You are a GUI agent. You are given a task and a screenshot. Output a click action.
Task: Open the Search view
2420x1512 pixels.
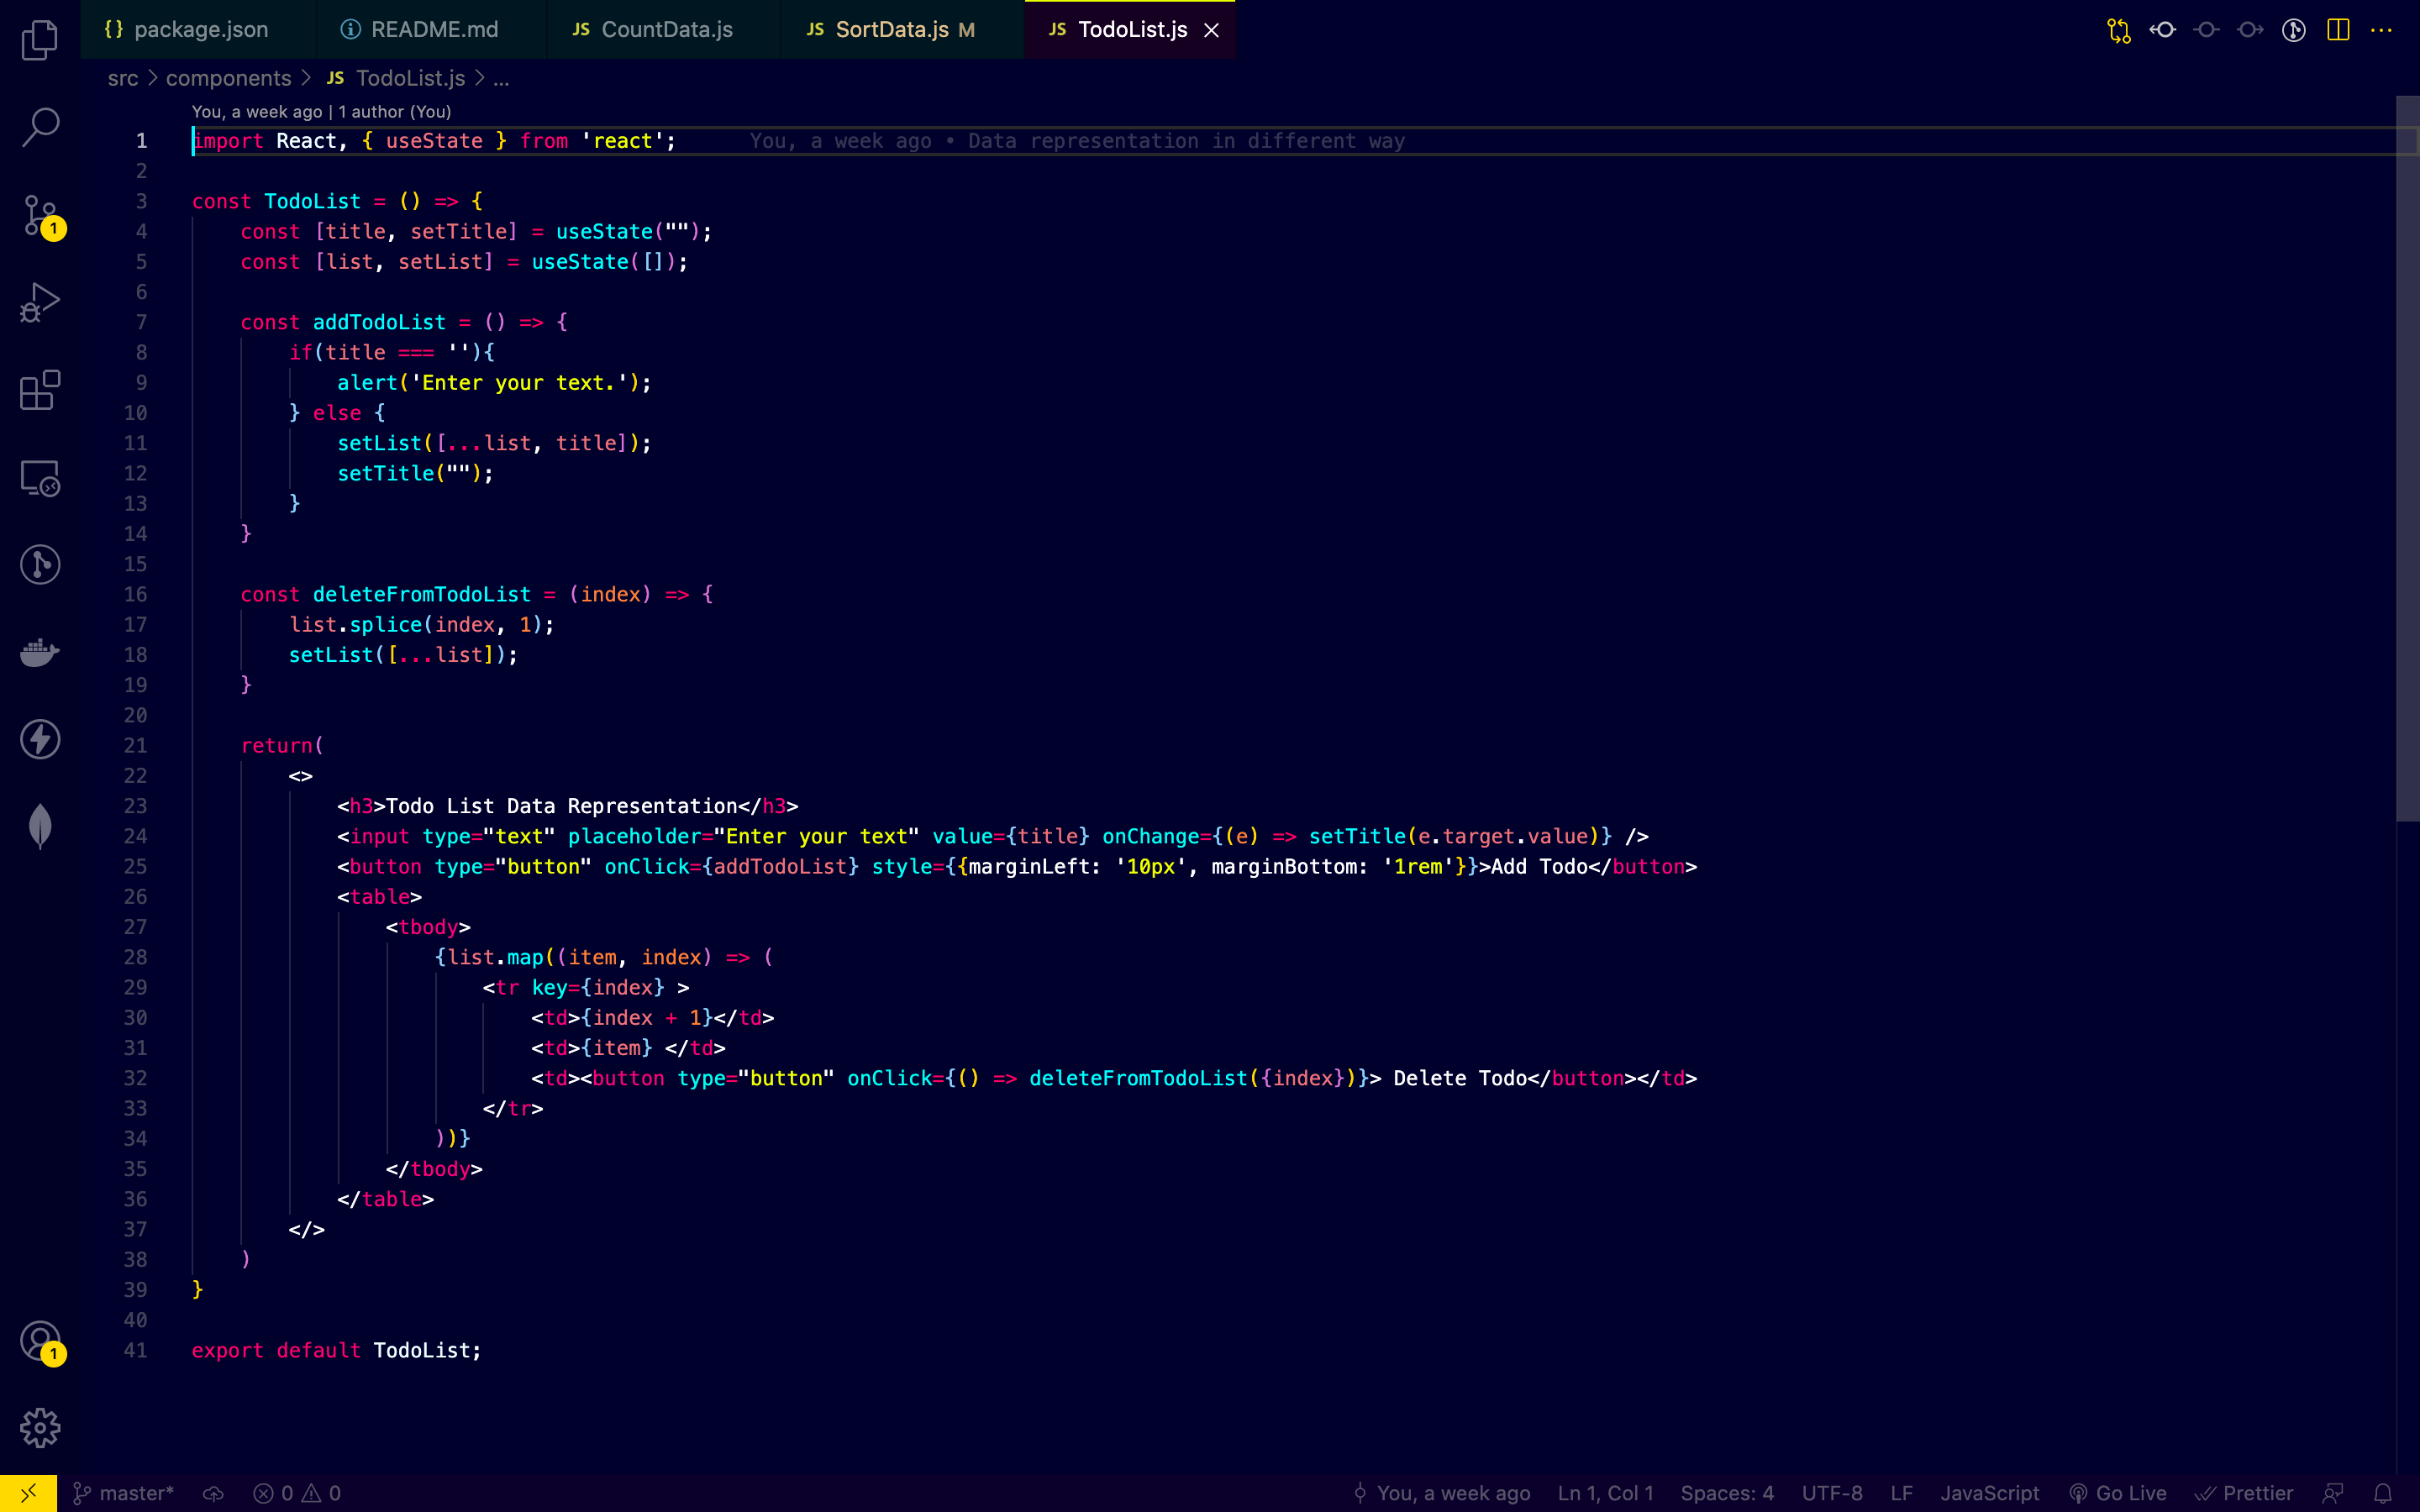pos(40,127)
